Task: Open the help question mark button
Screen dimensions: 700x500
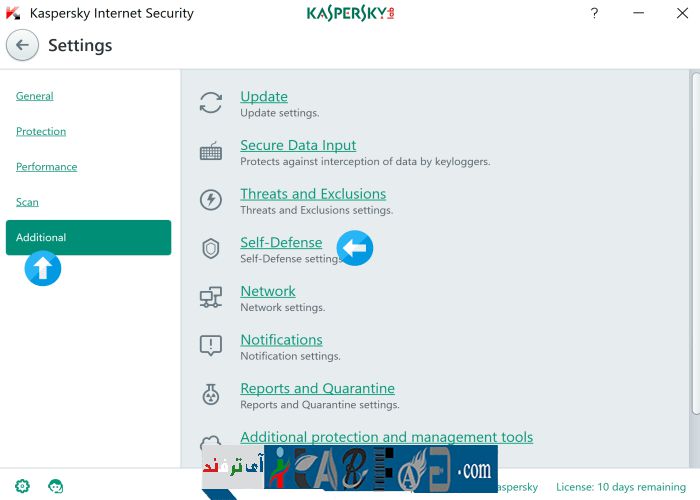Action: click(595, 14)
